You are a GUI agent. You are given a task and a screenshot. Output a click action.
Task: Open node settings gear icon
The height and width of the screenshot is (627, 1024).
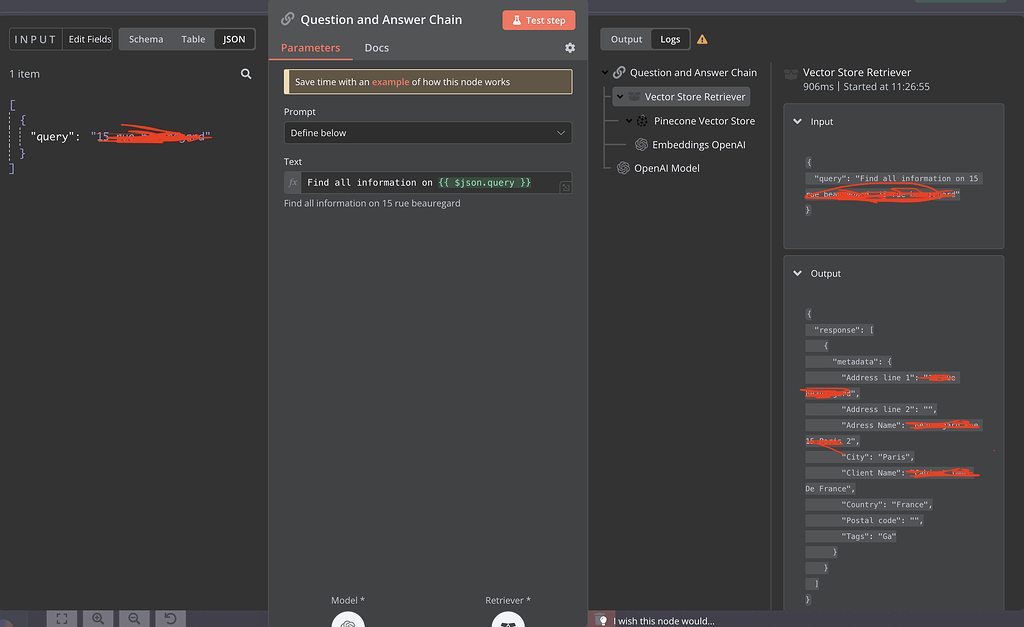click(570, 48)
